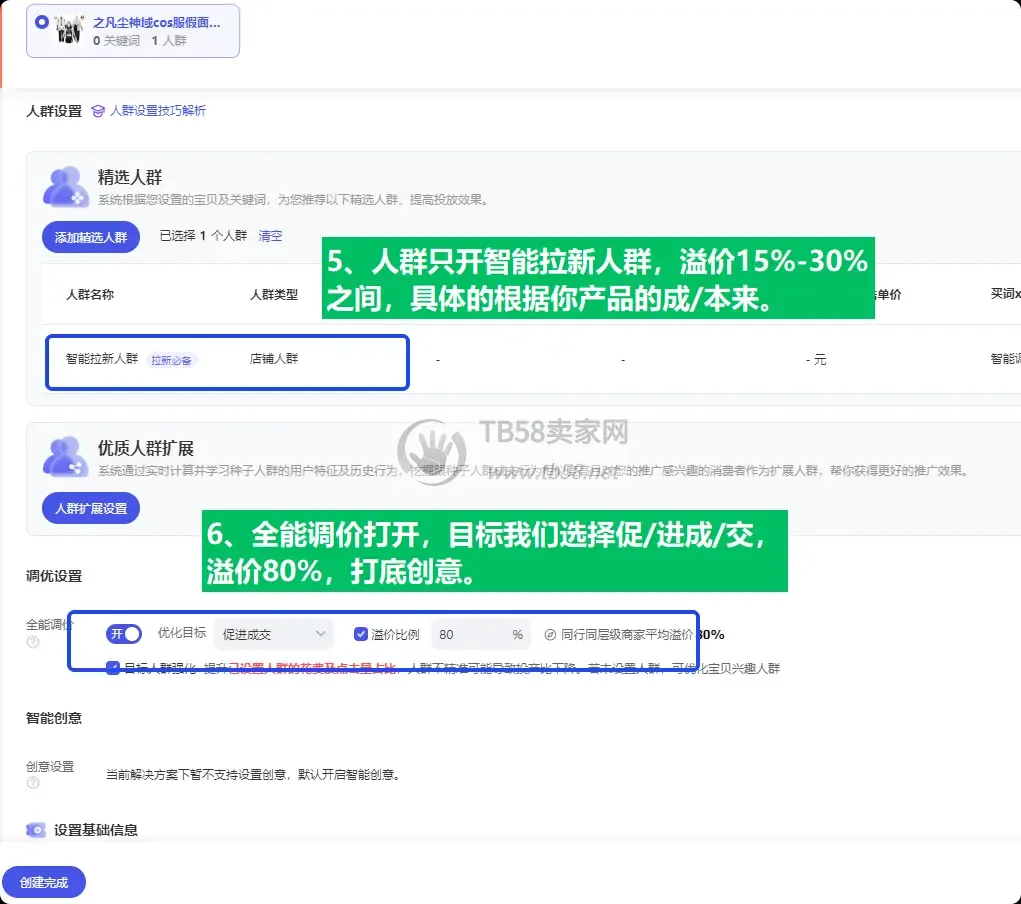Uncheck the 溢价比例 checkbox
This screenshot has height=904, width=1021.
361,634
